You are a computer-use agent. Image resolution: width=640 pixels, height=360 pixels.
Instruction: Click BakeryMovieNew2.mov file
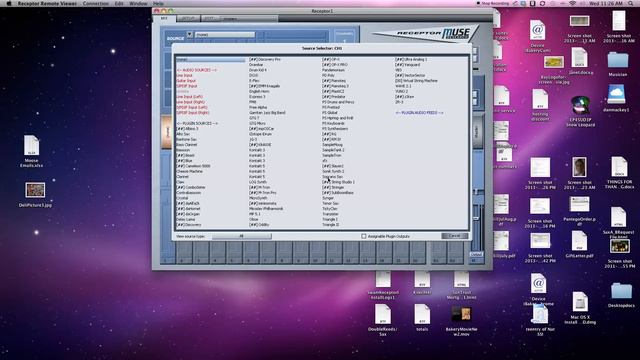click(x=461, y=321)
